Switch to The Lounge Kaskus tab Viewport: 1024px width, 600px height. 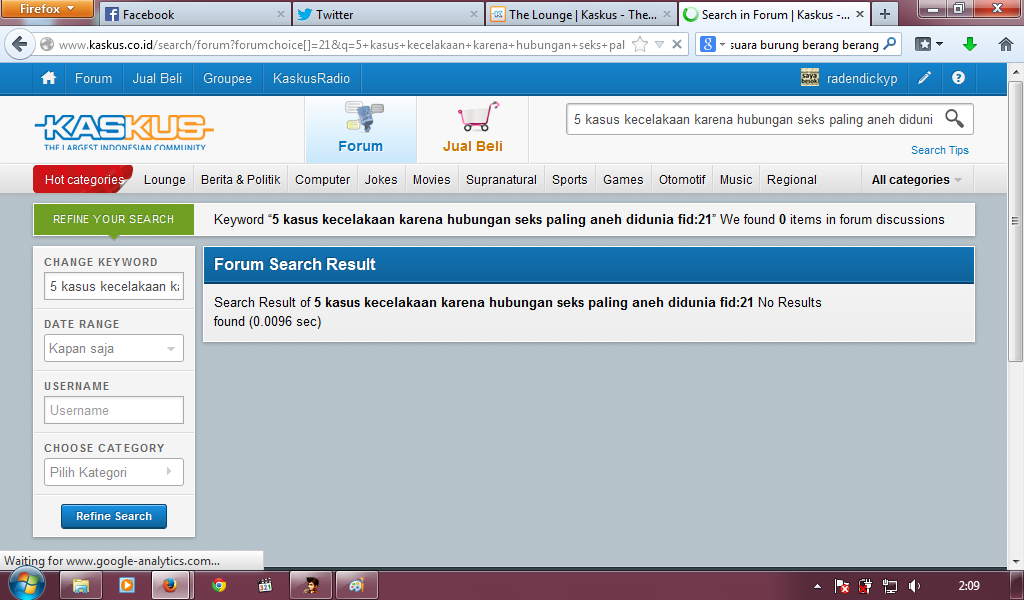(581, 14)
